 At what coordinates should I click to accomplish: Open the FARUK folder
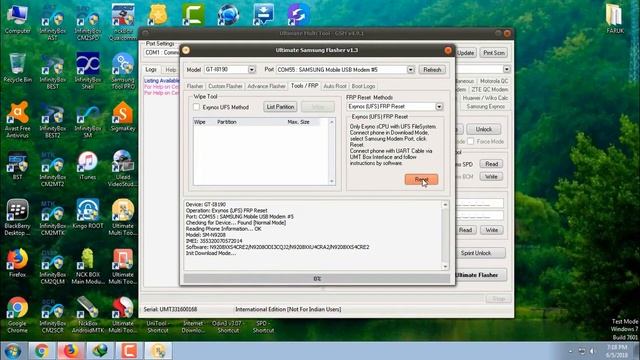[614, 19]
